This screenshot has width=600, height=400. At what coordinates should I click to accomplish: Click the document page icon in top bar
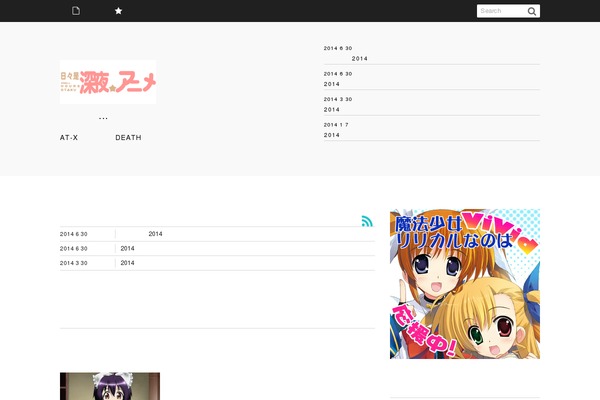(76, 11)
